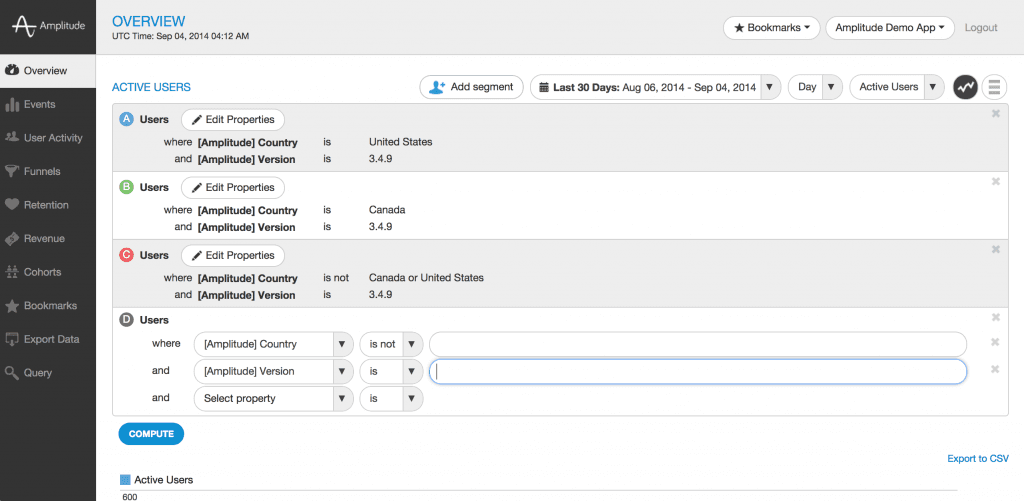Expand the Day interval dropdown
The width and height of the screenshot is (1024, 501).
[x=815, y=87]
